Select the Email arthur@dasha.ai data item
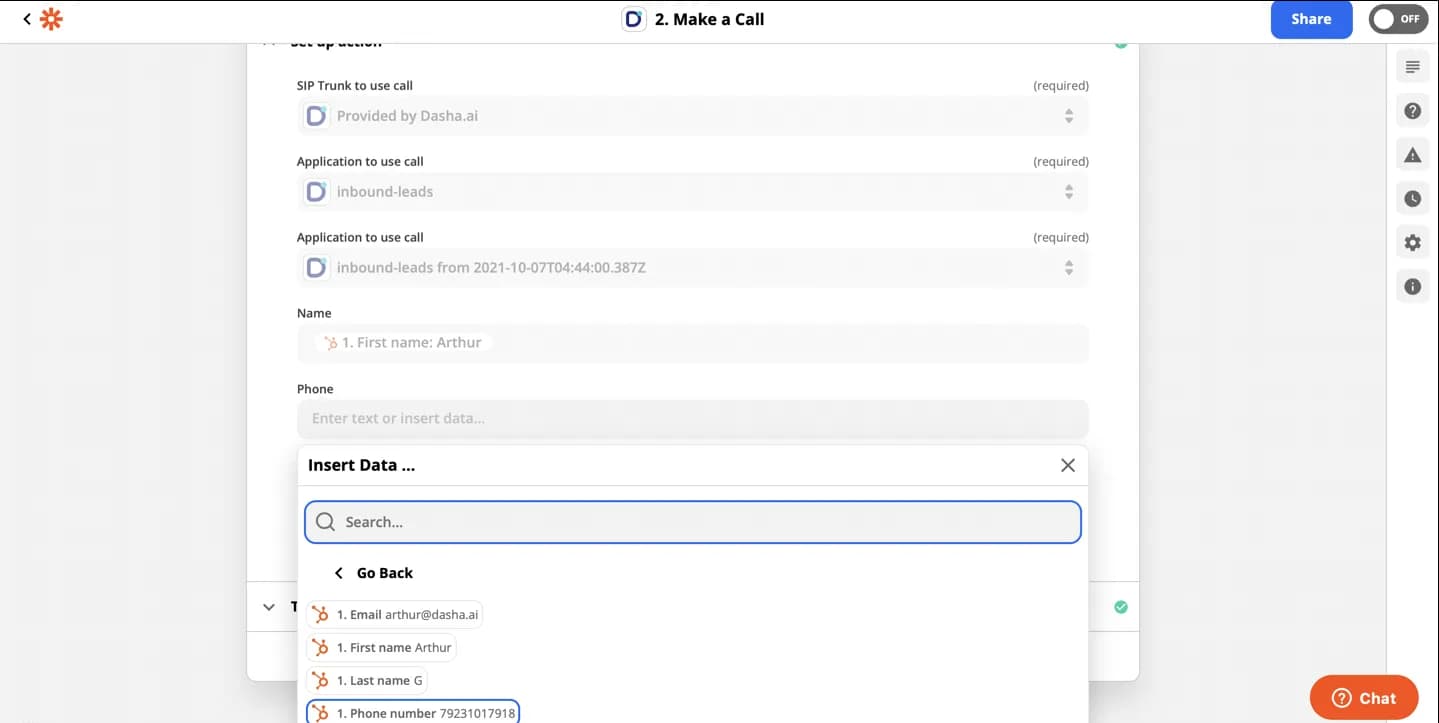1439x723 pixels. click(x=394, y=615)
